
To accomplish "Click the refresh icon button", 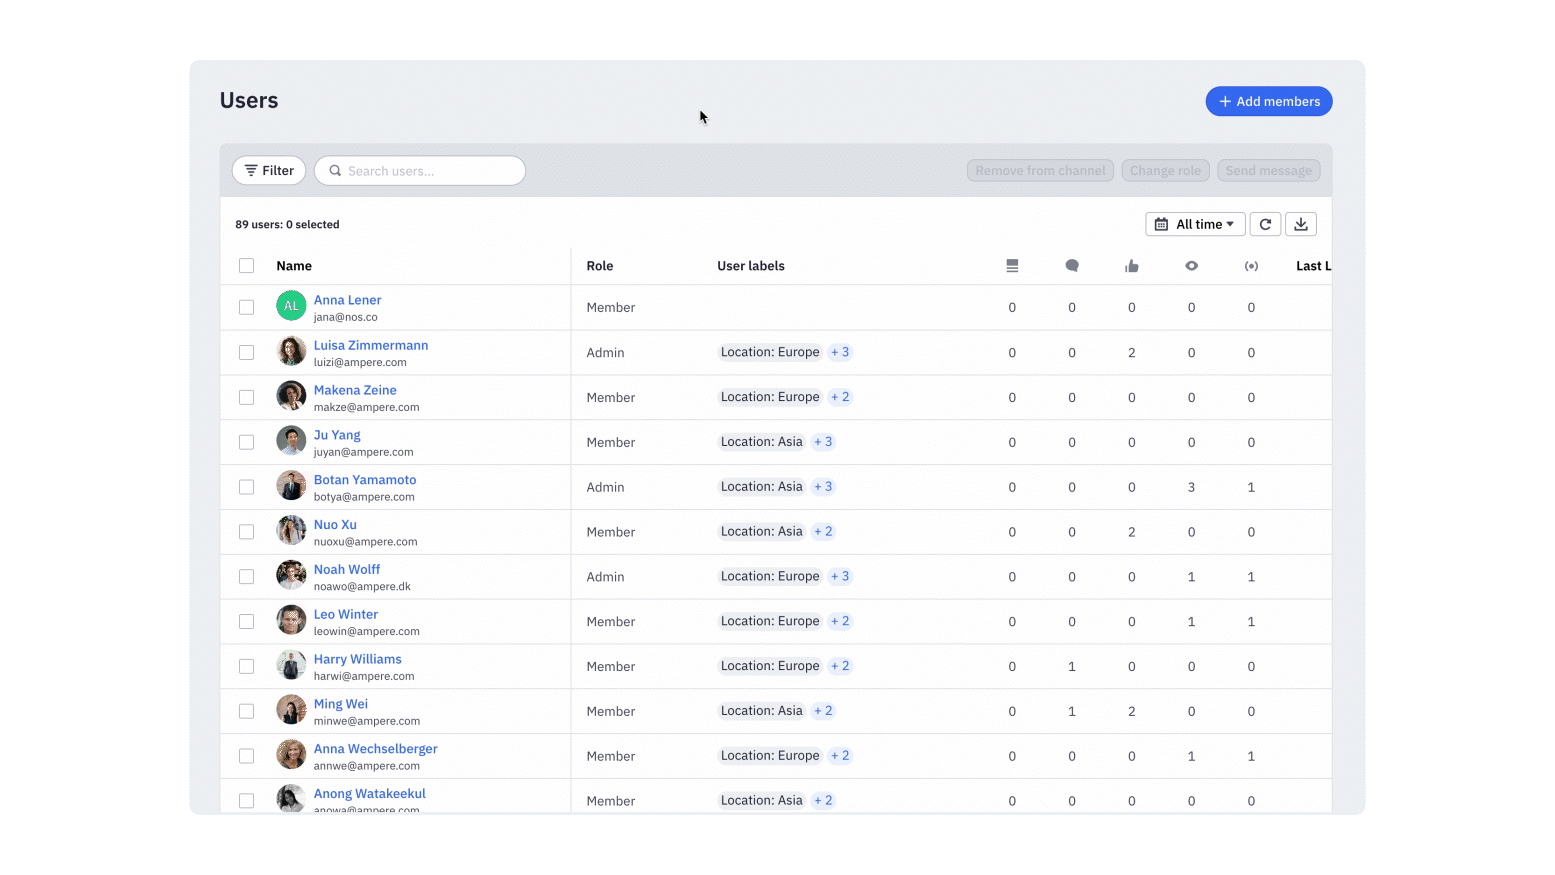I will (1265, 224).
